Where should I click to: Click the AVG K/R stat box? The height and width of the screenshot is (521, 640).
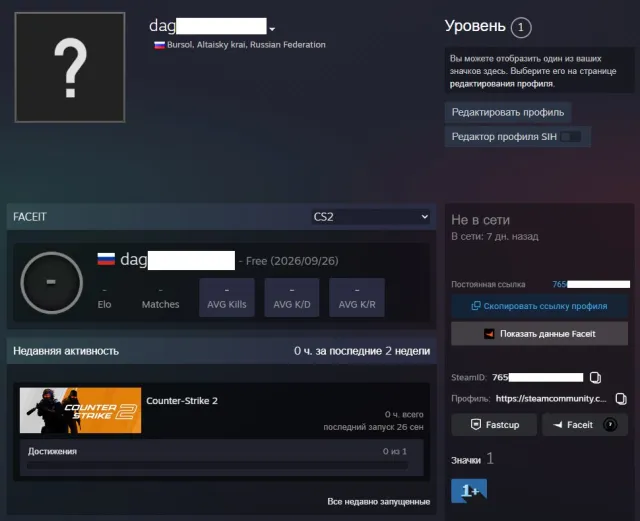tap(357, 297)
